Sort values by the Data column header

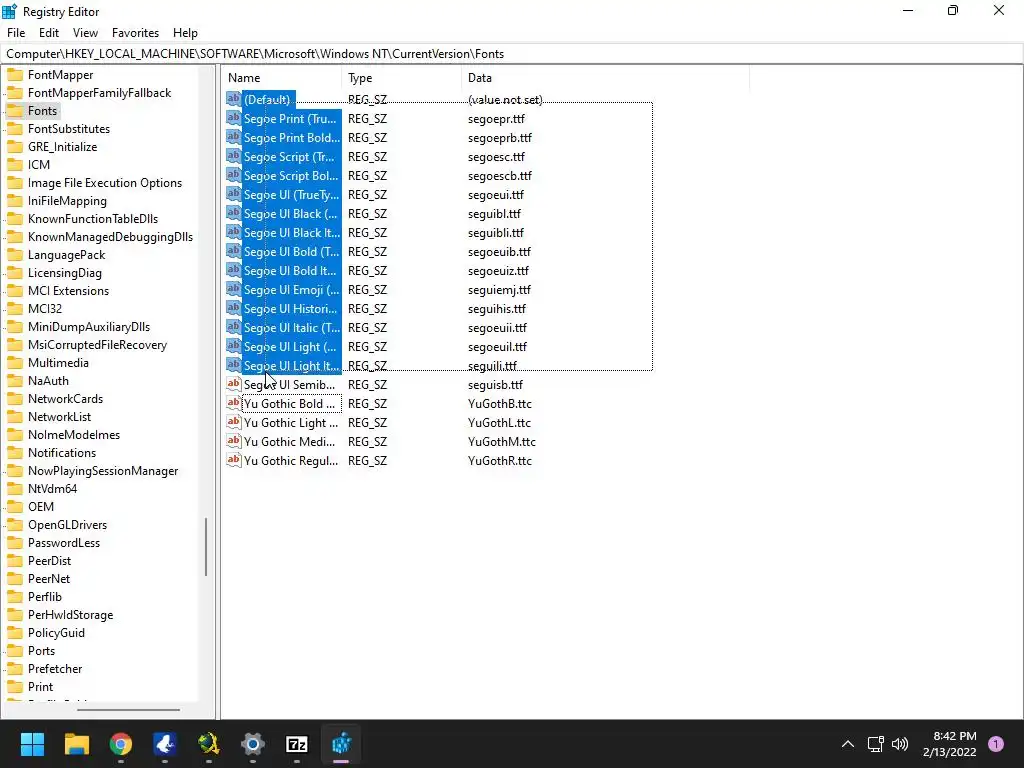click(x=605, y=78)
